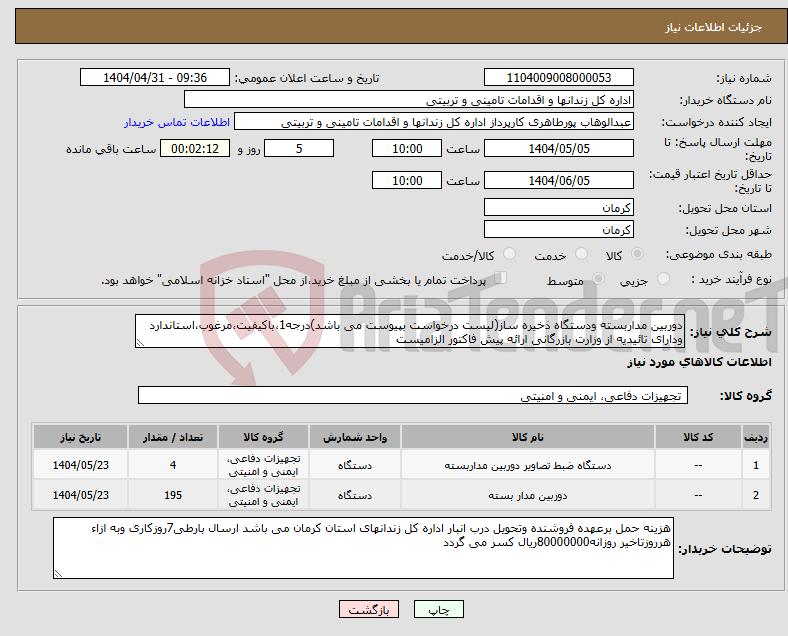Screen dimensions: 788x636
Task: Click item name دوربین مدار بسته
Action: coord(528,495)
